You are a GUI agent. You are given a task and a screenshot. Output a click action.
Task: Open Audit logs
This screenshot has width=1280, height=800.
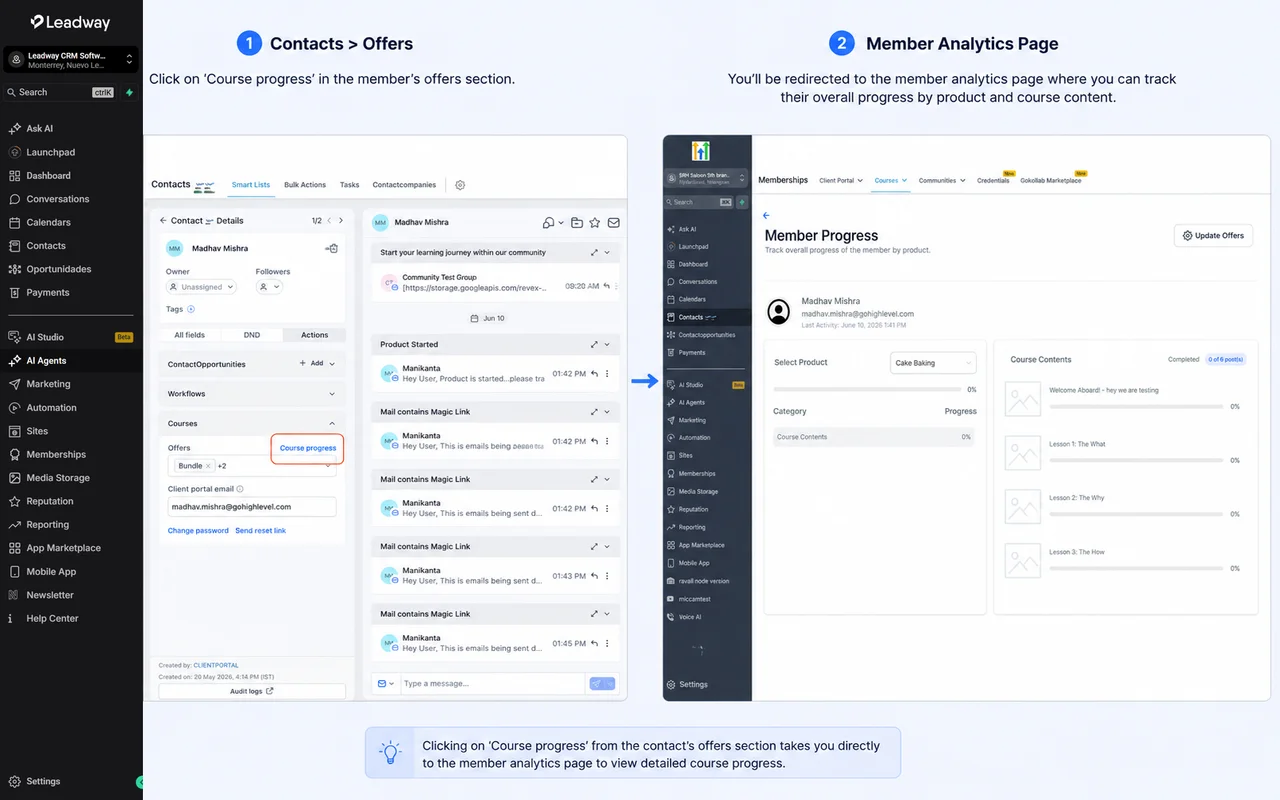[x=252, y=691]
